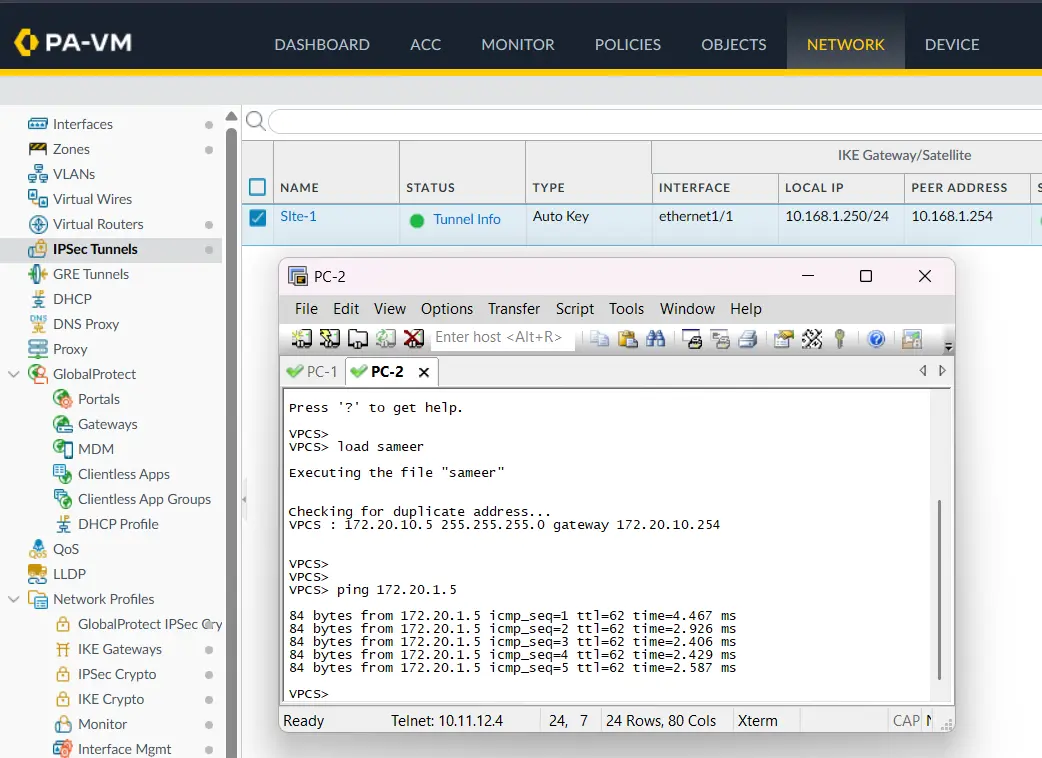The height and width of the screenshot is (758, 1042).
Task: Click local IP 10.168.1.250/24 cell
Action: (x=836, y=217)
